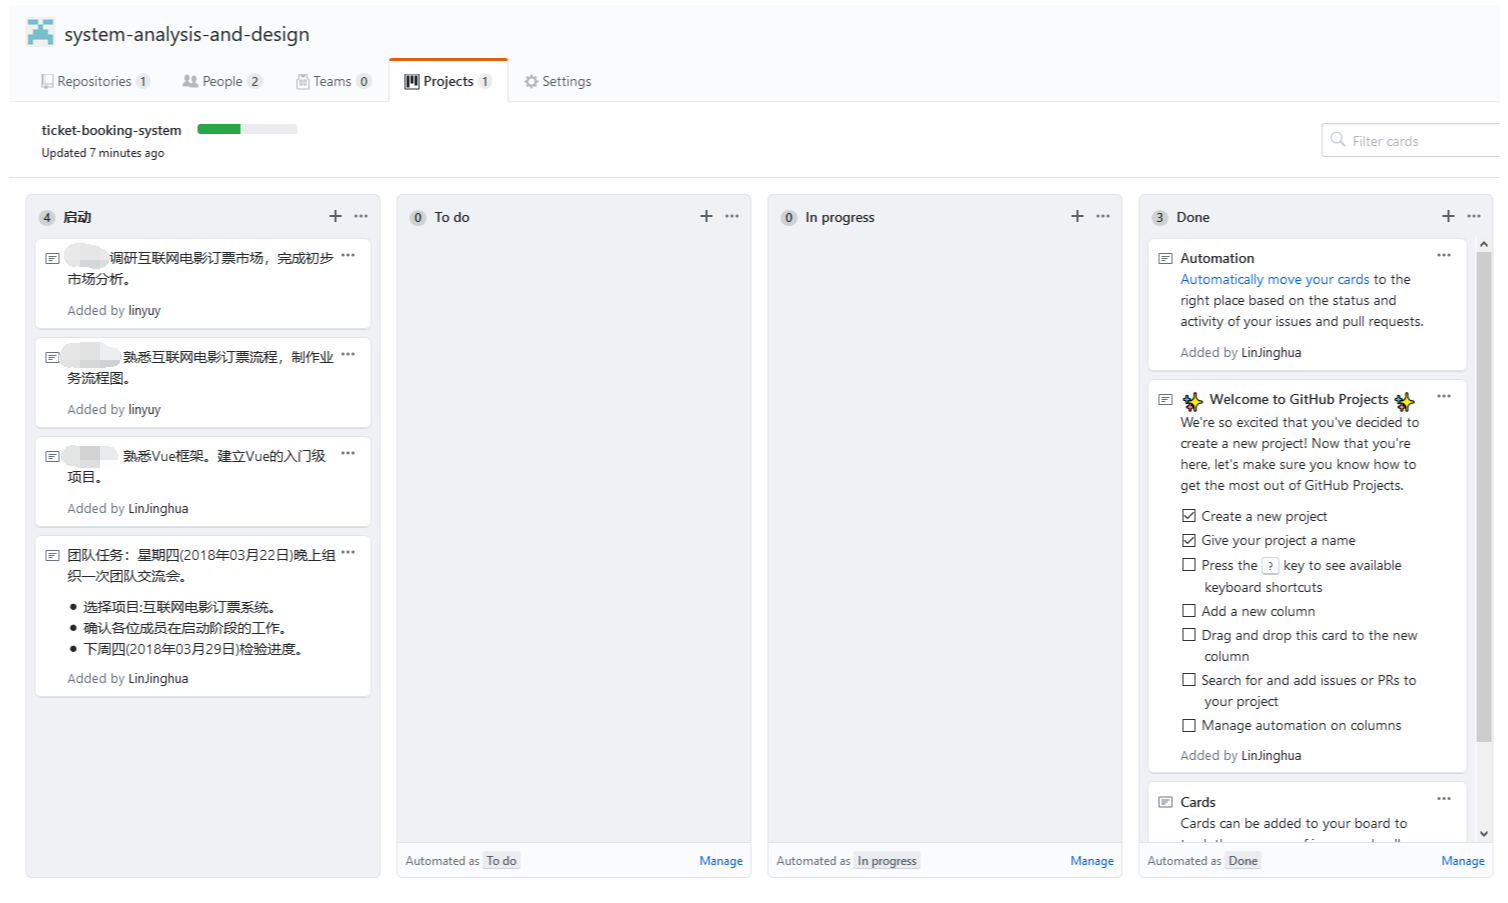Check 'Drag and drop this card' checkbox
The image size is (1508, 903).
pos(1189,635)
